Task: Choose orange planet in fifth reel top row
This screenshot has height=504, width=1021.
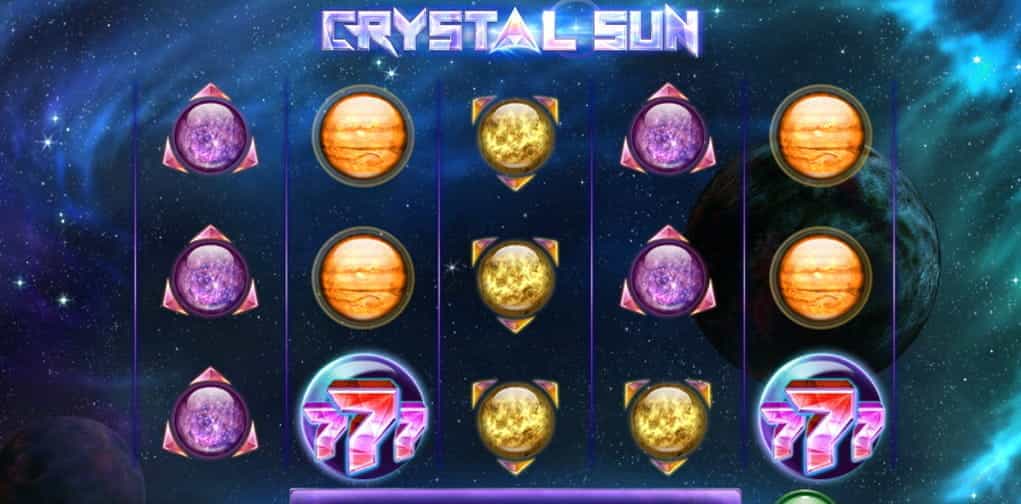Action: point(820,135)
